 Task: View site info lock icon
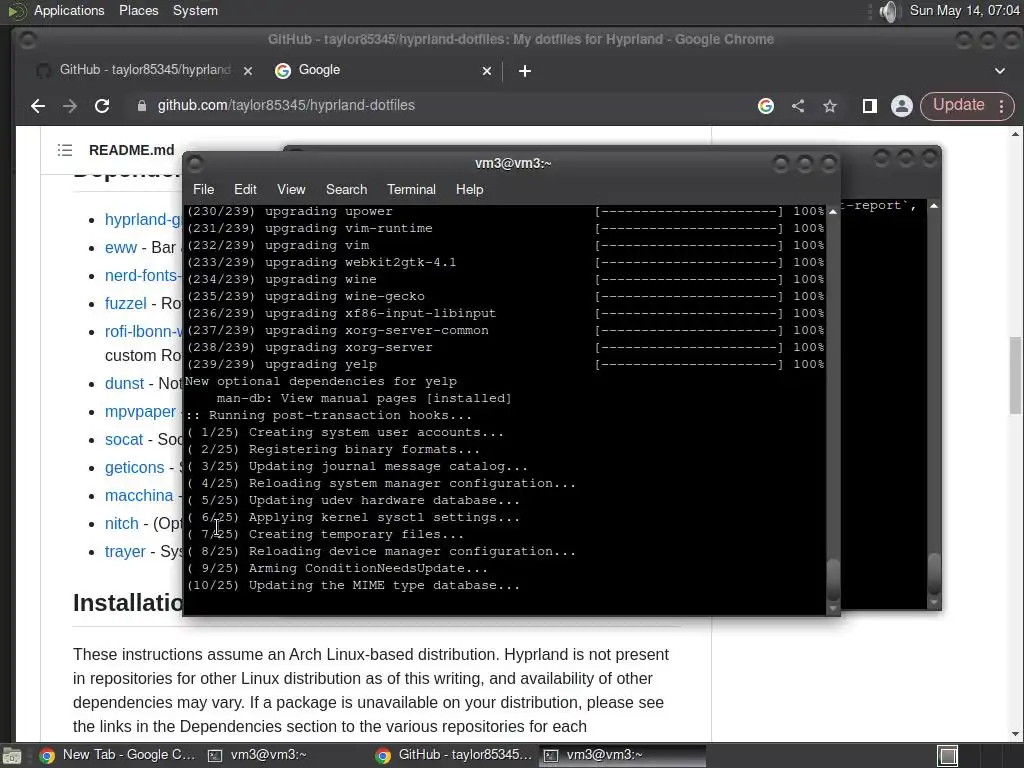(x=142, y=106)
